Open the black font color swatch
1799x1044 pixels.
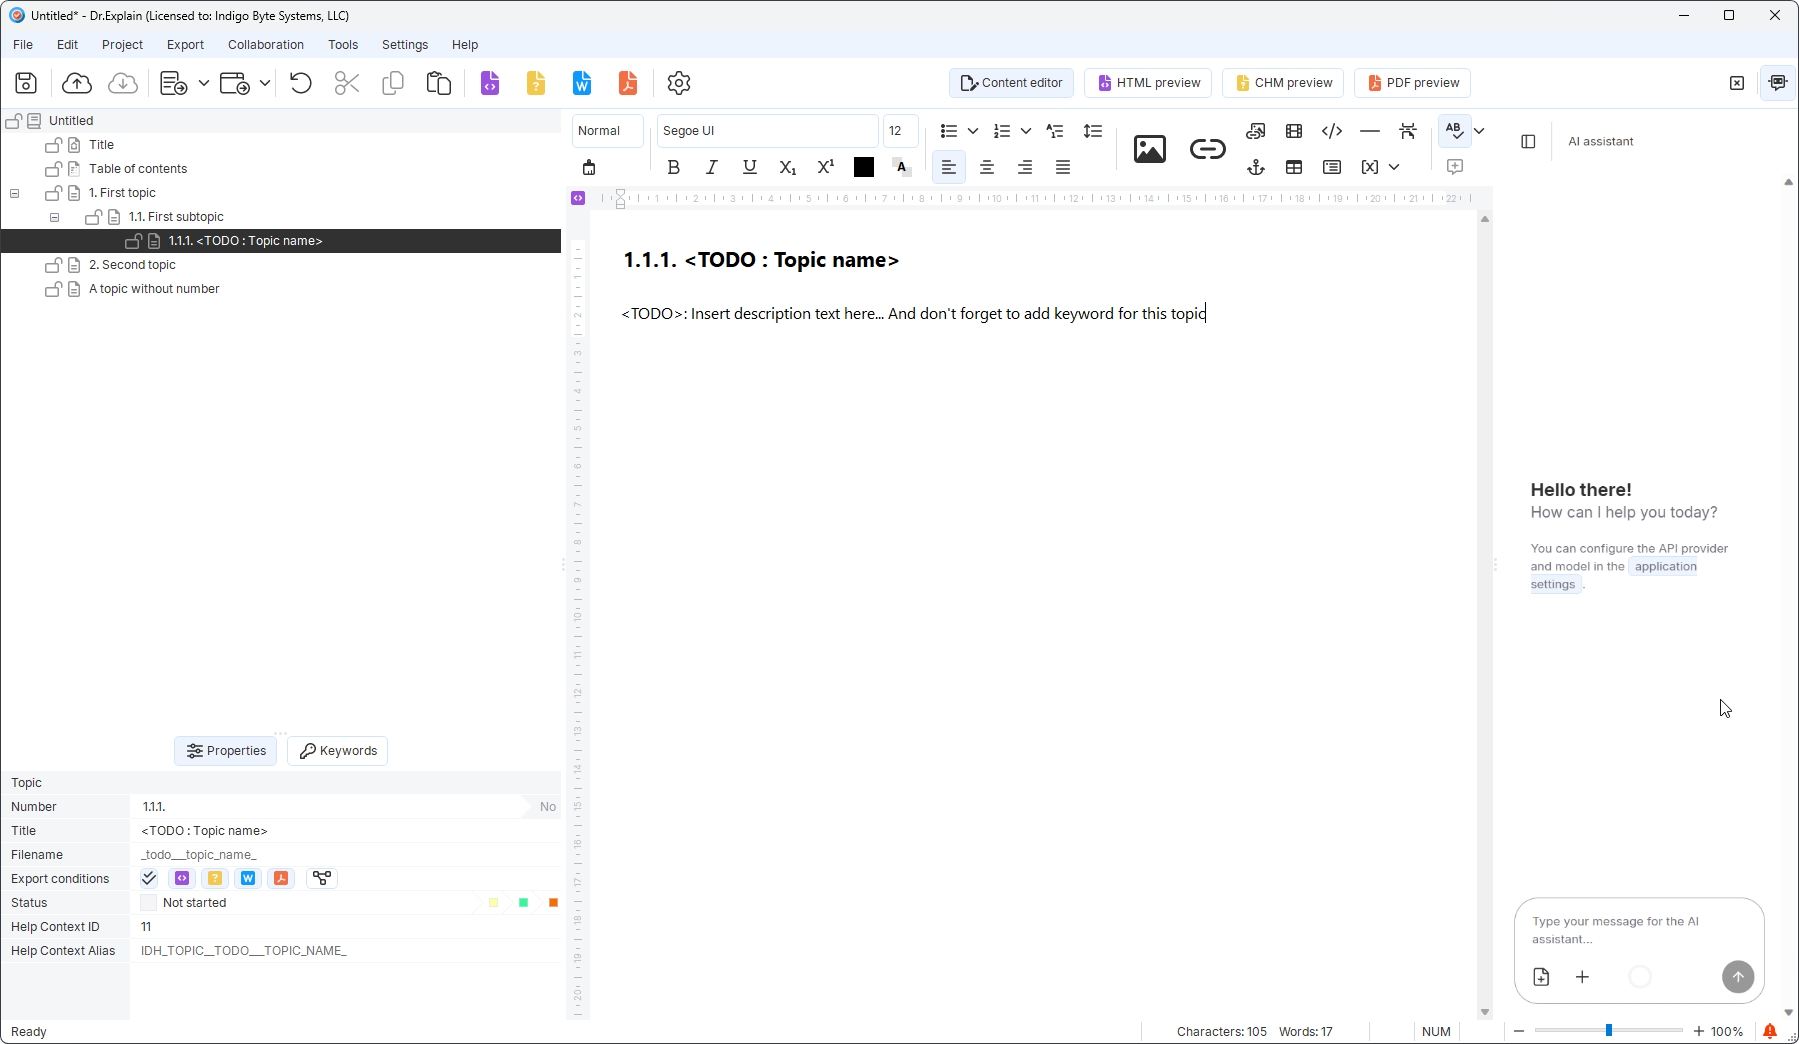tap(864, 167)
